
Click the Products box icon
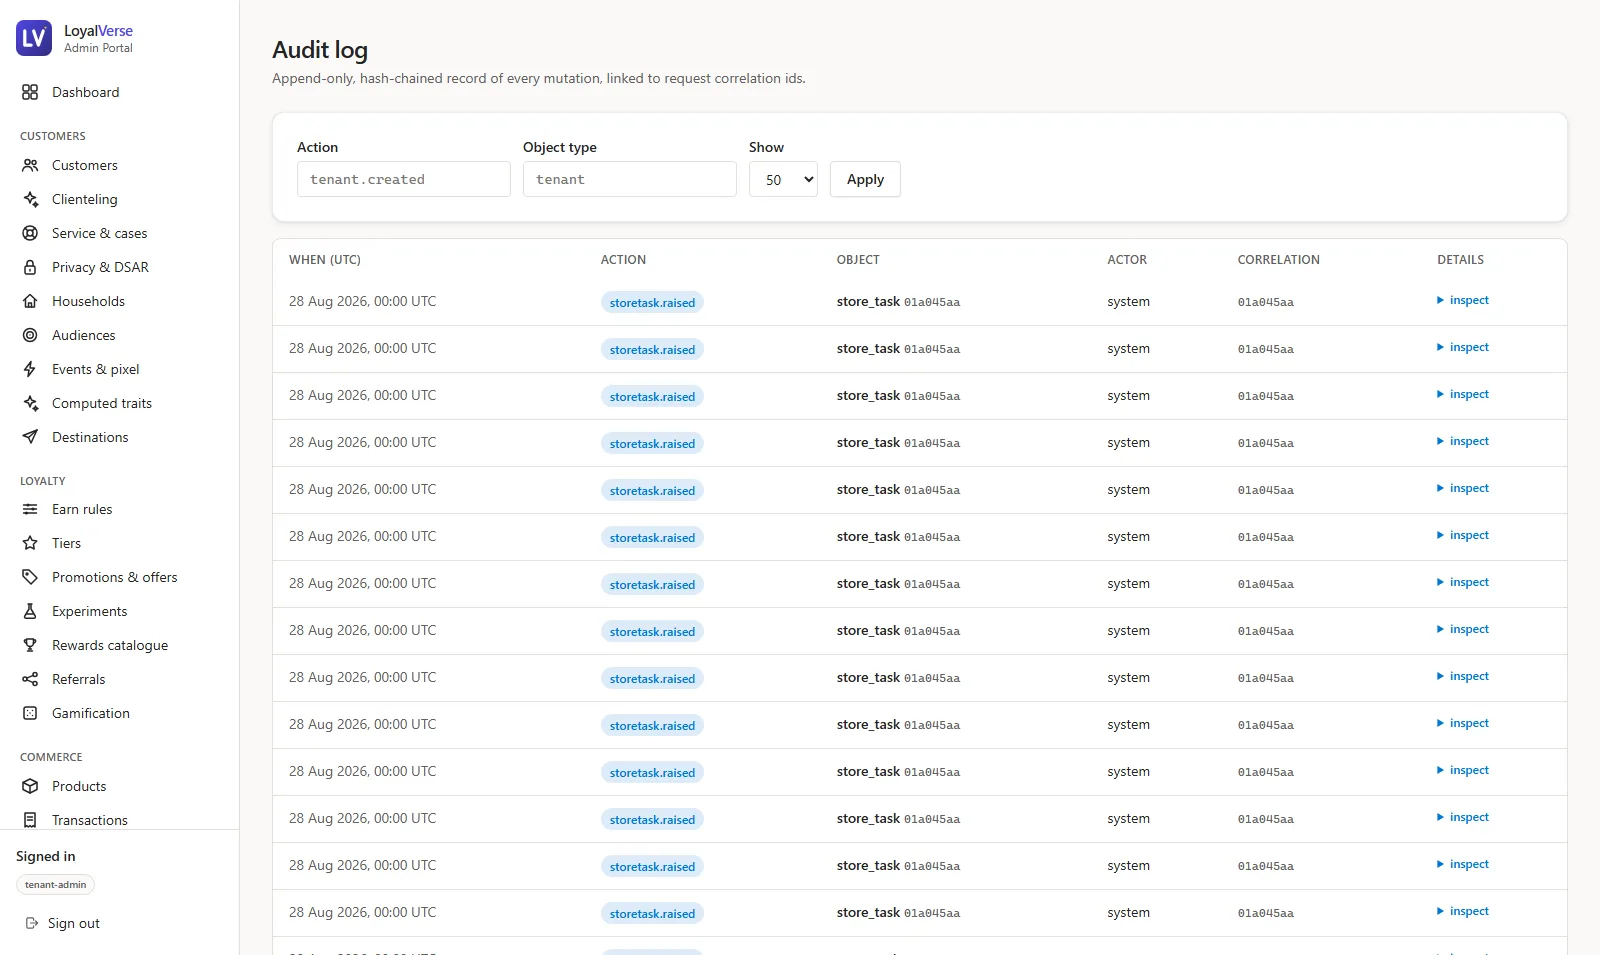[30, 786]
